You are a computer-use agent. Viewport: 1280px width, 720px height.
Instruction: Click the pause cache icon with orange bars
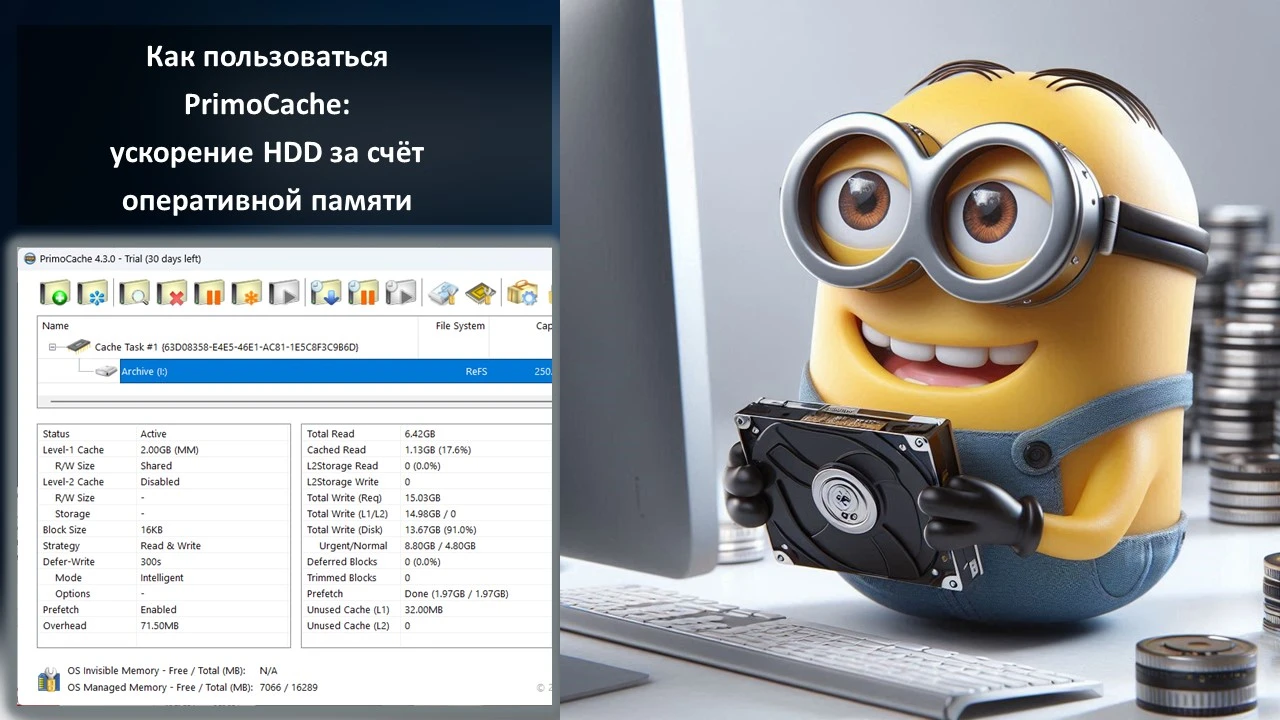tap(210, 292)
